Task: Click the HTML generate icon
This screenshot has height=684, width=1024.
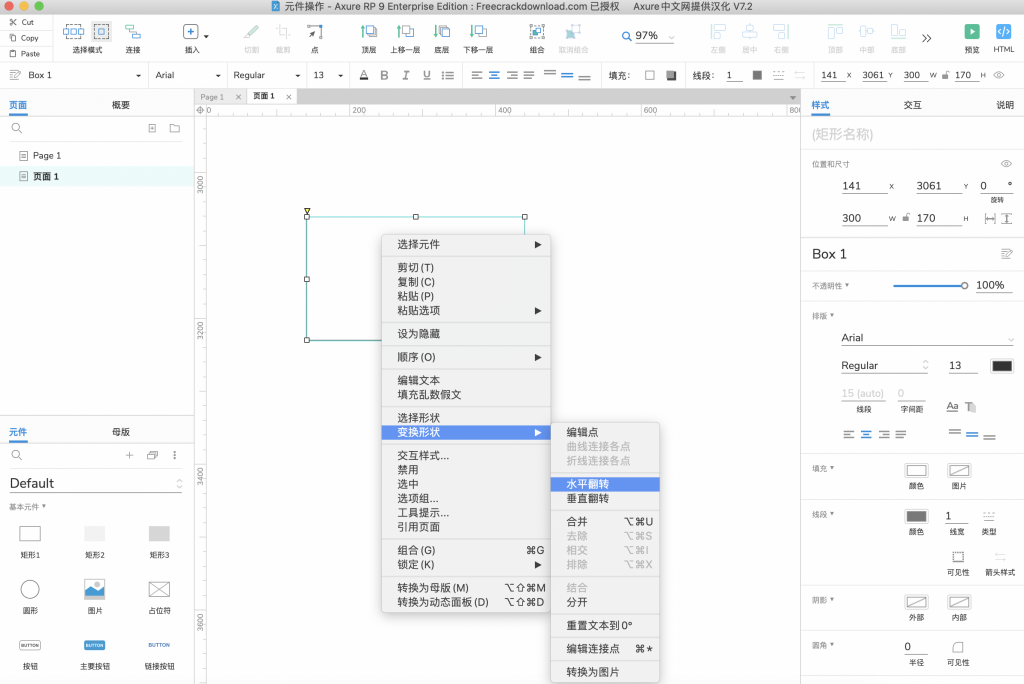Action: coord(1003,32)
